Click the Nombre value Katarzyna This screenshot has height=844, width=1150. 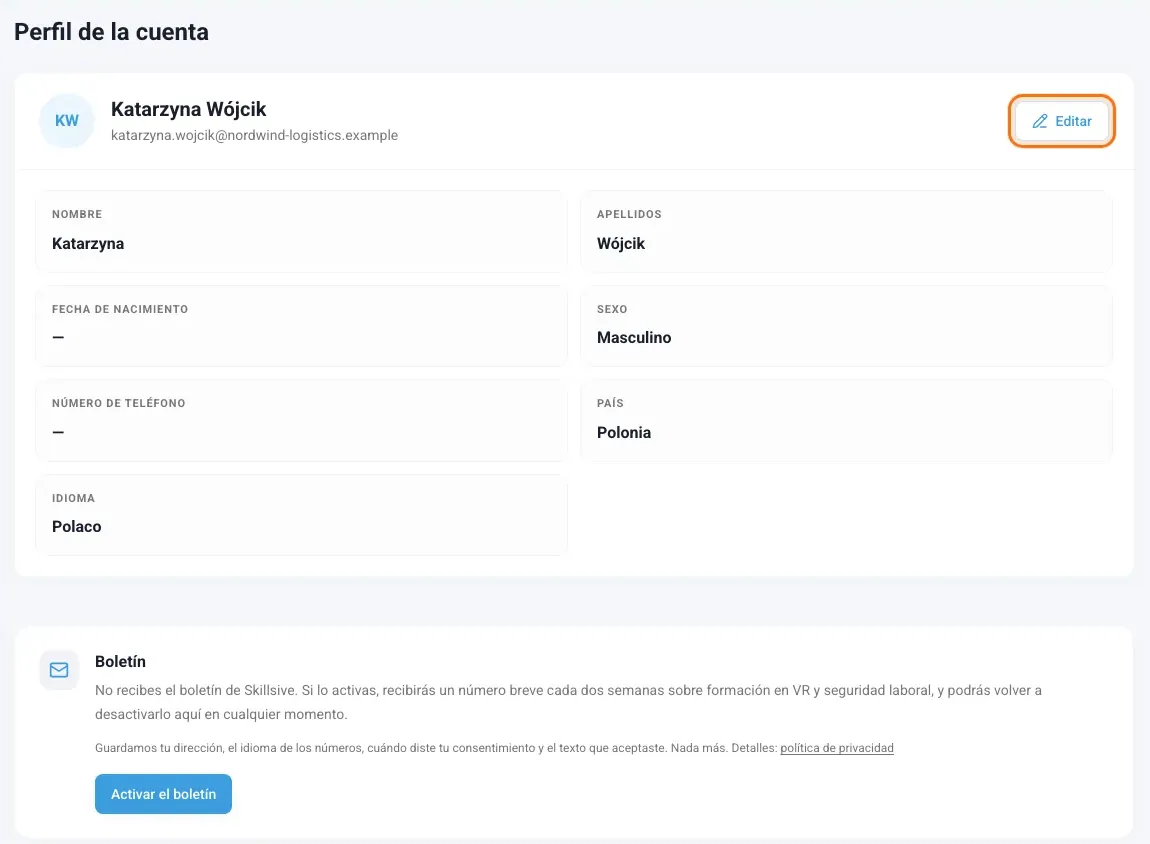pyautogui.click(x=88, y=243)
